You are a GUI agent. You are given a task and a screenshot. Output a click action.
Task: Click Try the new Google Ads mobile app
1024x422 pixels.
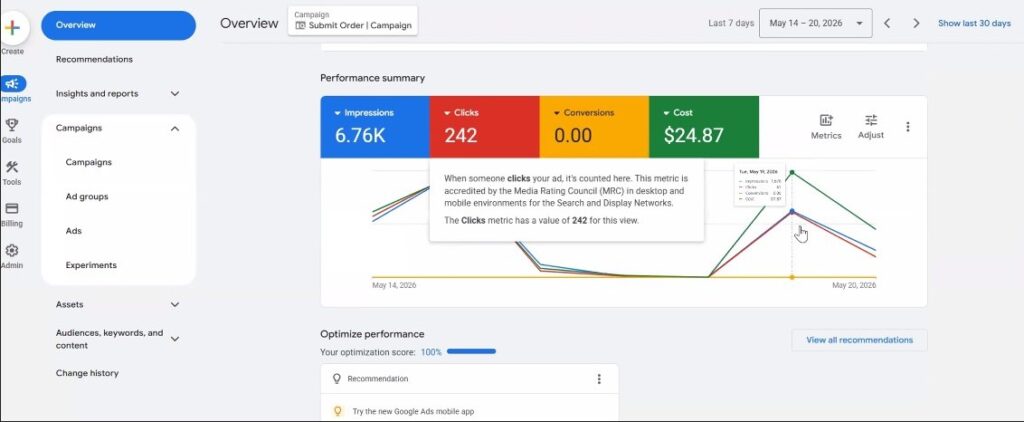(x=413, y=412)
